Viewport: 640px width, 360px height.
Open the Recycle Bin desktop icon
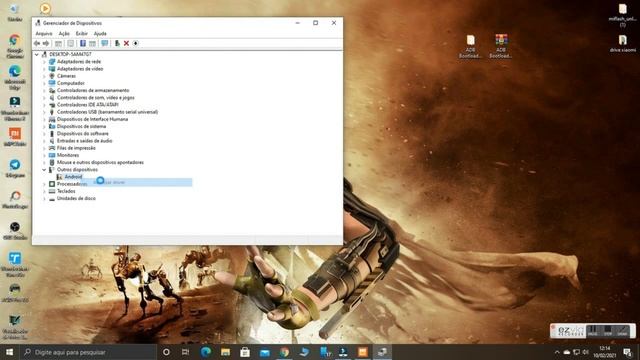15,12
